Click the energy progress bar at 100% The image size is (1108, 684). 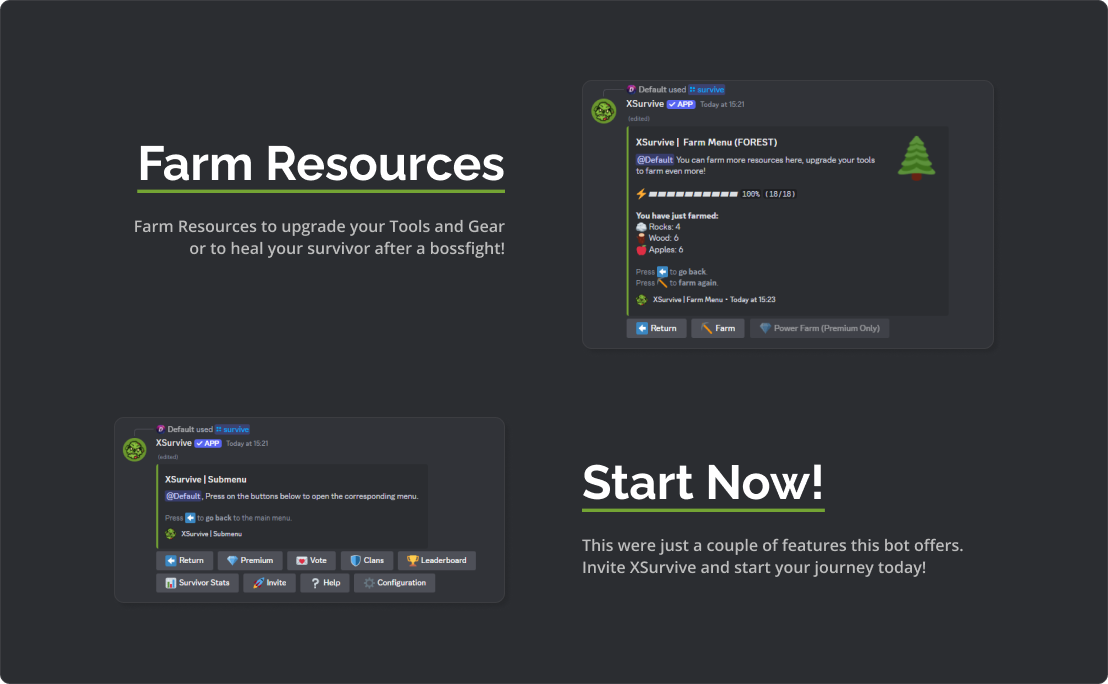pyautogui.click(x=692, y=193)
